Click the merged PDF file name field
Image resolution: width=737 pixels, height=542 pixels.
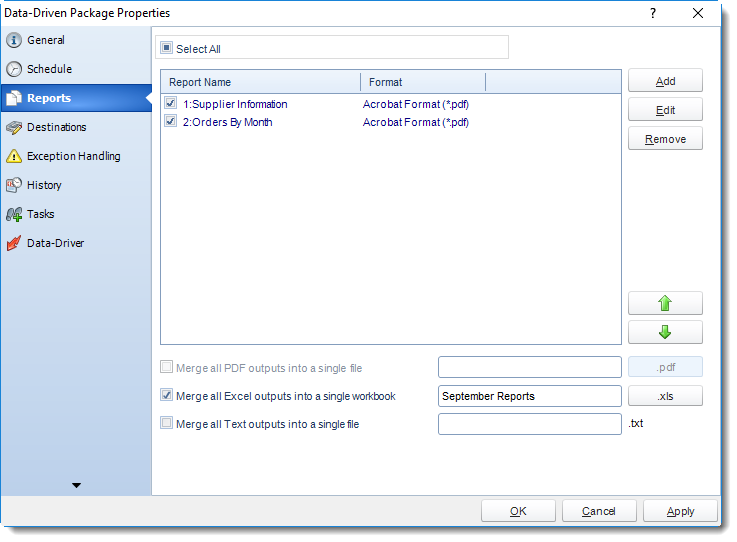530,367
